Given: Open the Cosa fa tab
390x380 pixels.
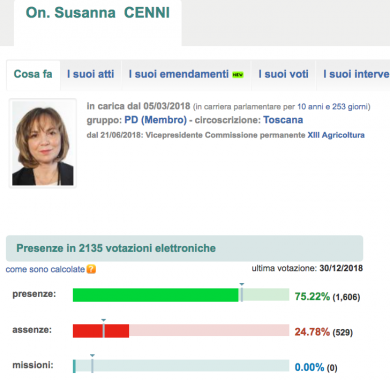Looking at the screenshot, I should pos(33,74).
